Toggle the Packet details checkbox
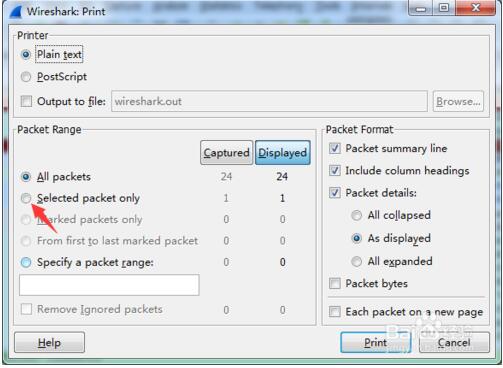This screenshot has height=368, width=503. coord(335,193)
